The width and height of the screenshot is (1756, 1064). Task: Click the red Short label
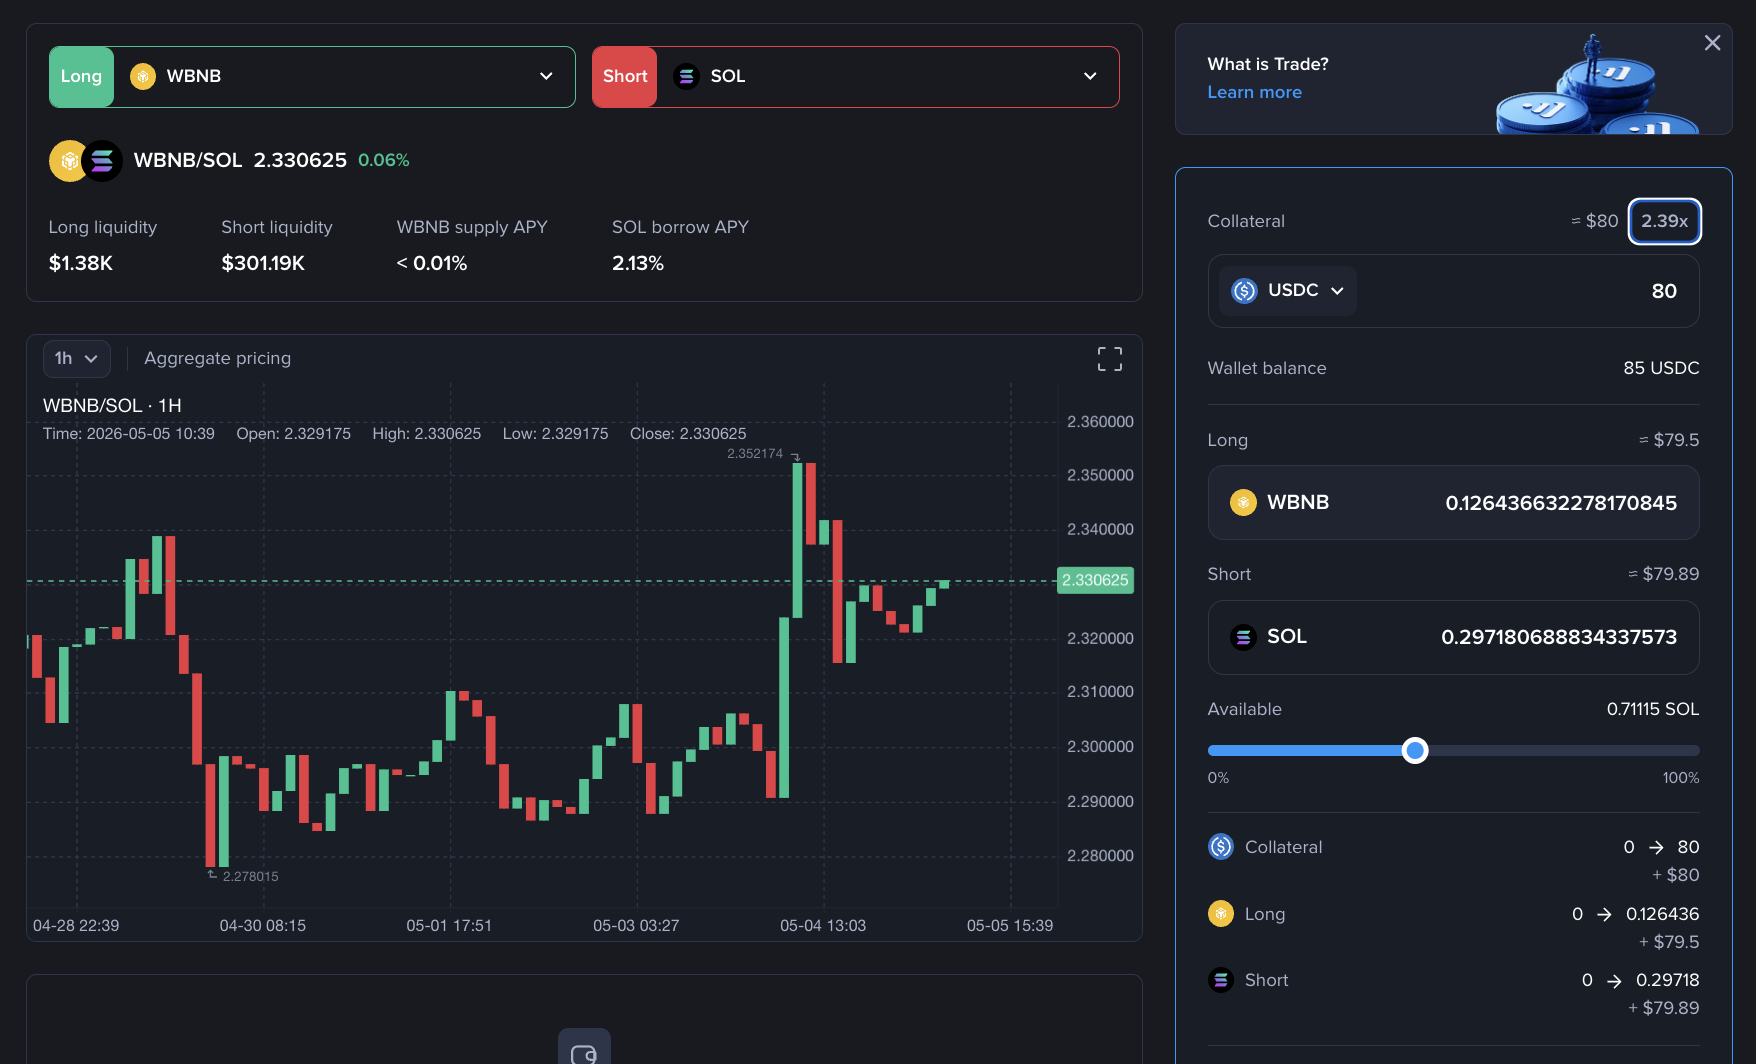point(625,77)
